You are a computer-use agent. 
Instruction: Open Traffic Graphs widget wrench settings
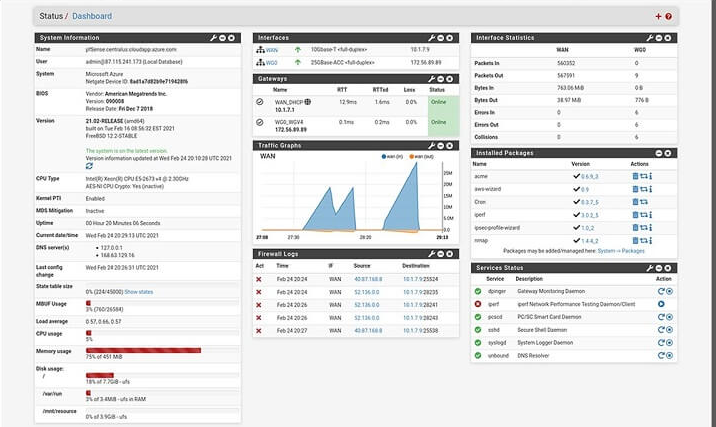(431, 145)
